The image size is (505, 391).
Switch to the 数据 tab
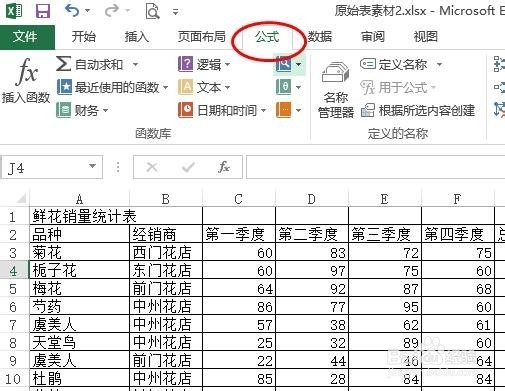click(320, 36)
